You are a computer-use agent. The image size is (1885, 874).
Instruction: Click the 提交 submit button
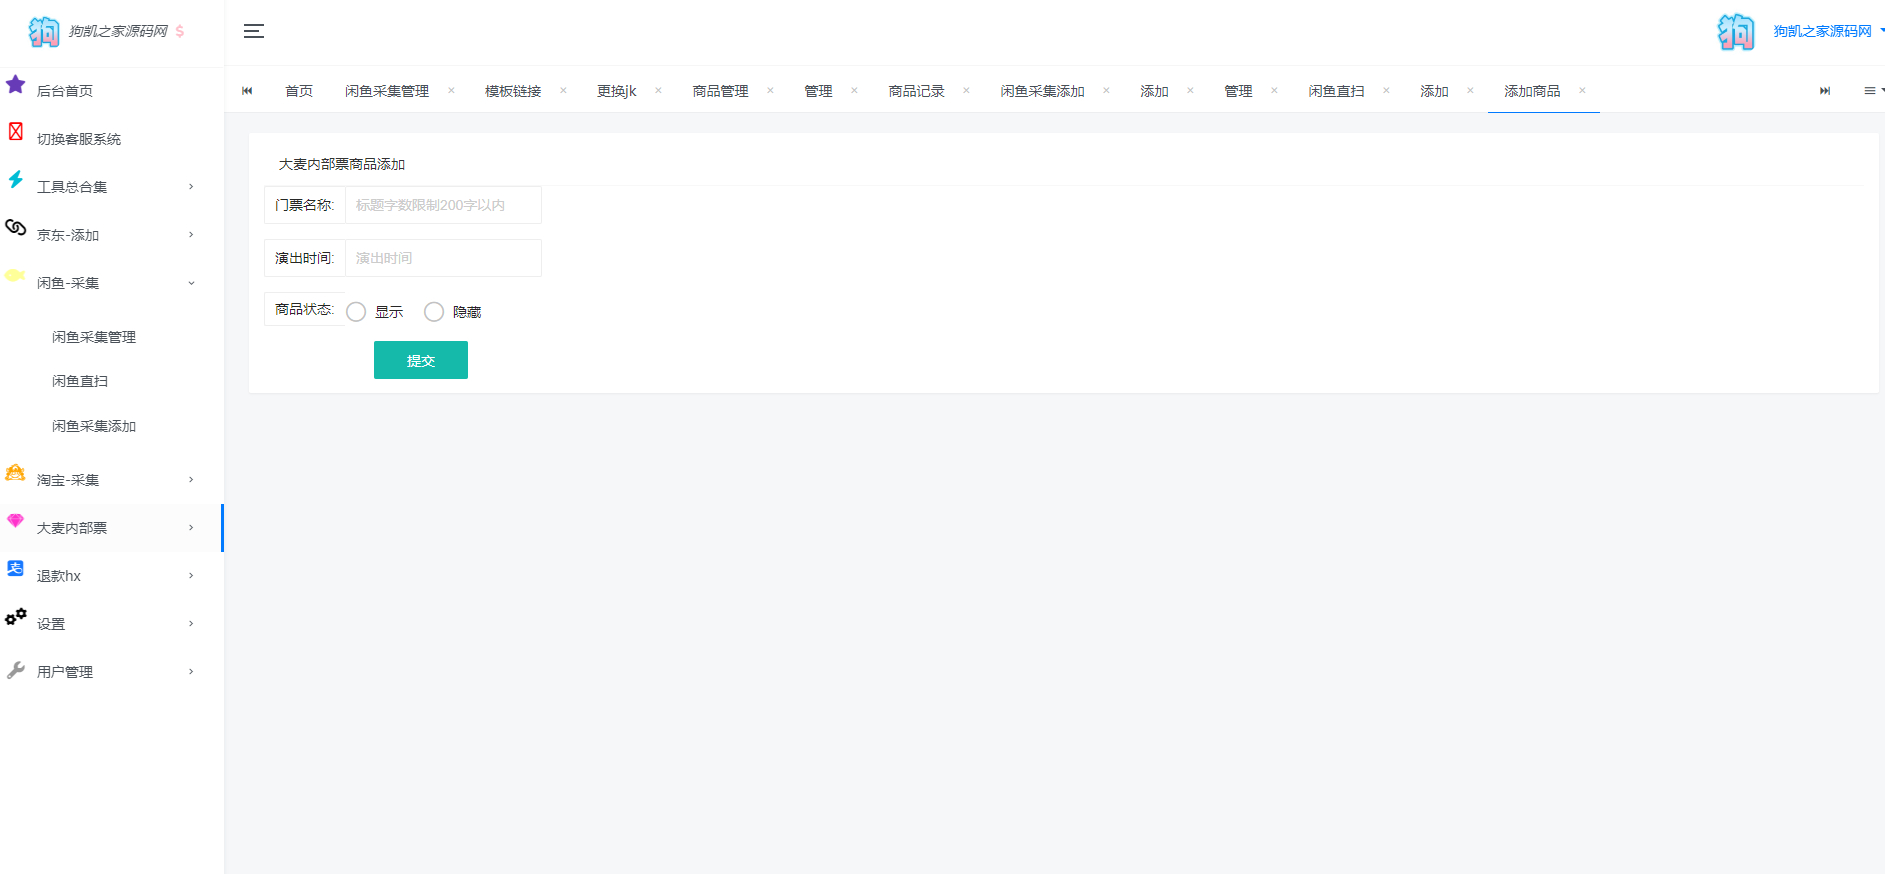click(421, 360)
